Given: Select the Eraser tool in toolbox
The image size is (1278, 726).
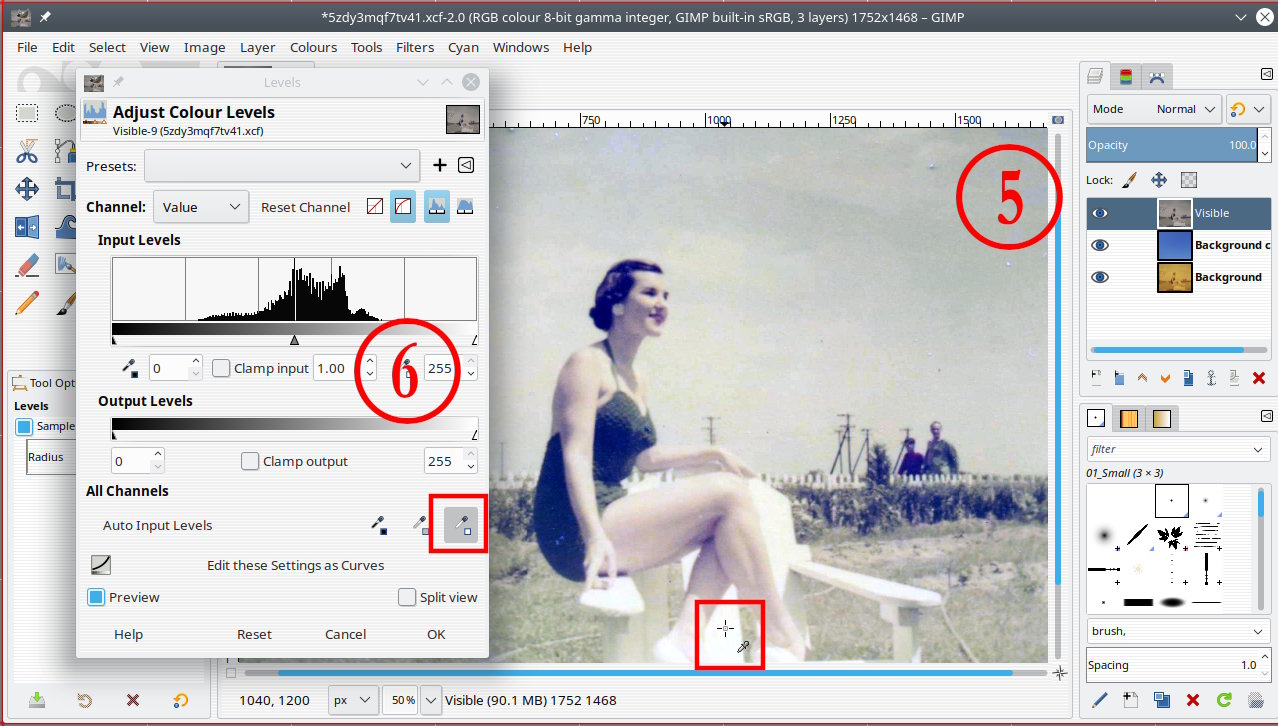Looking at the screenshot, I should 27,265.
